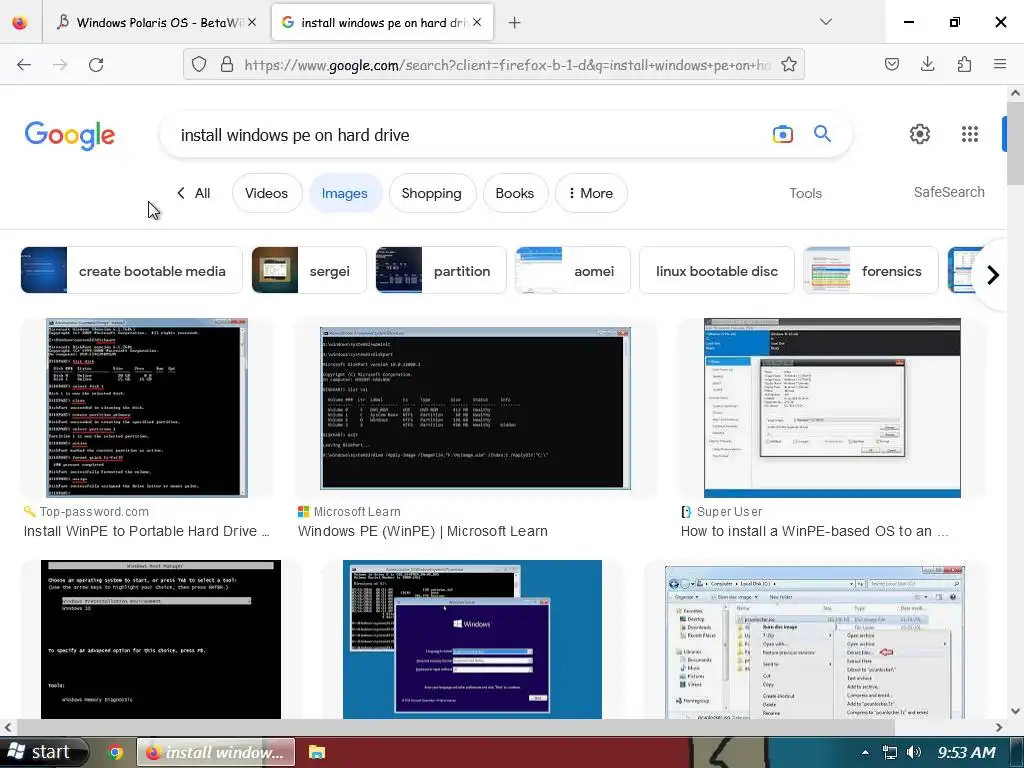Close the Windows Polaris OS tab
Screen dimensions: 1024x768
click(252, 22)
